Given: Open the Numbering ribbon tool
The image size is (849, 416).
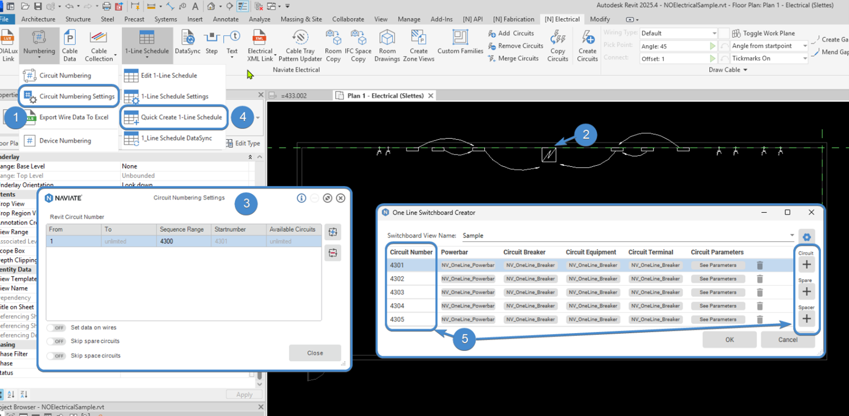Looking at the screenshot, I should (x=39, y=44).
